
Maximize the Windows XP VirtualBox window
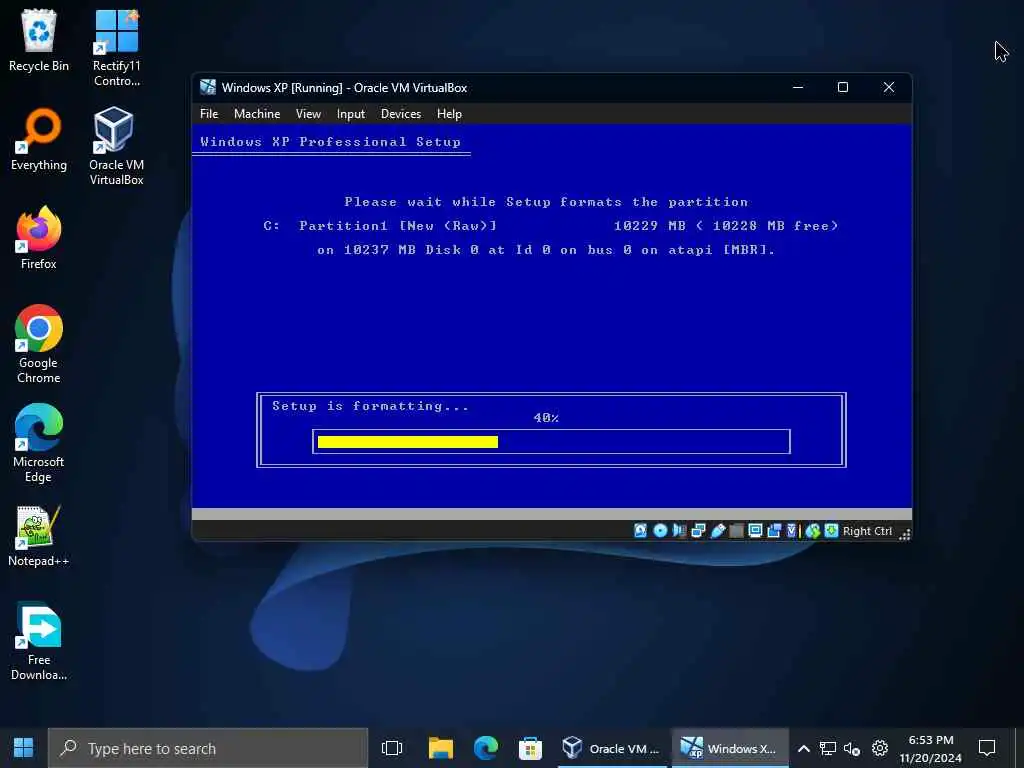pyautogui.click(x=843, y=87)
